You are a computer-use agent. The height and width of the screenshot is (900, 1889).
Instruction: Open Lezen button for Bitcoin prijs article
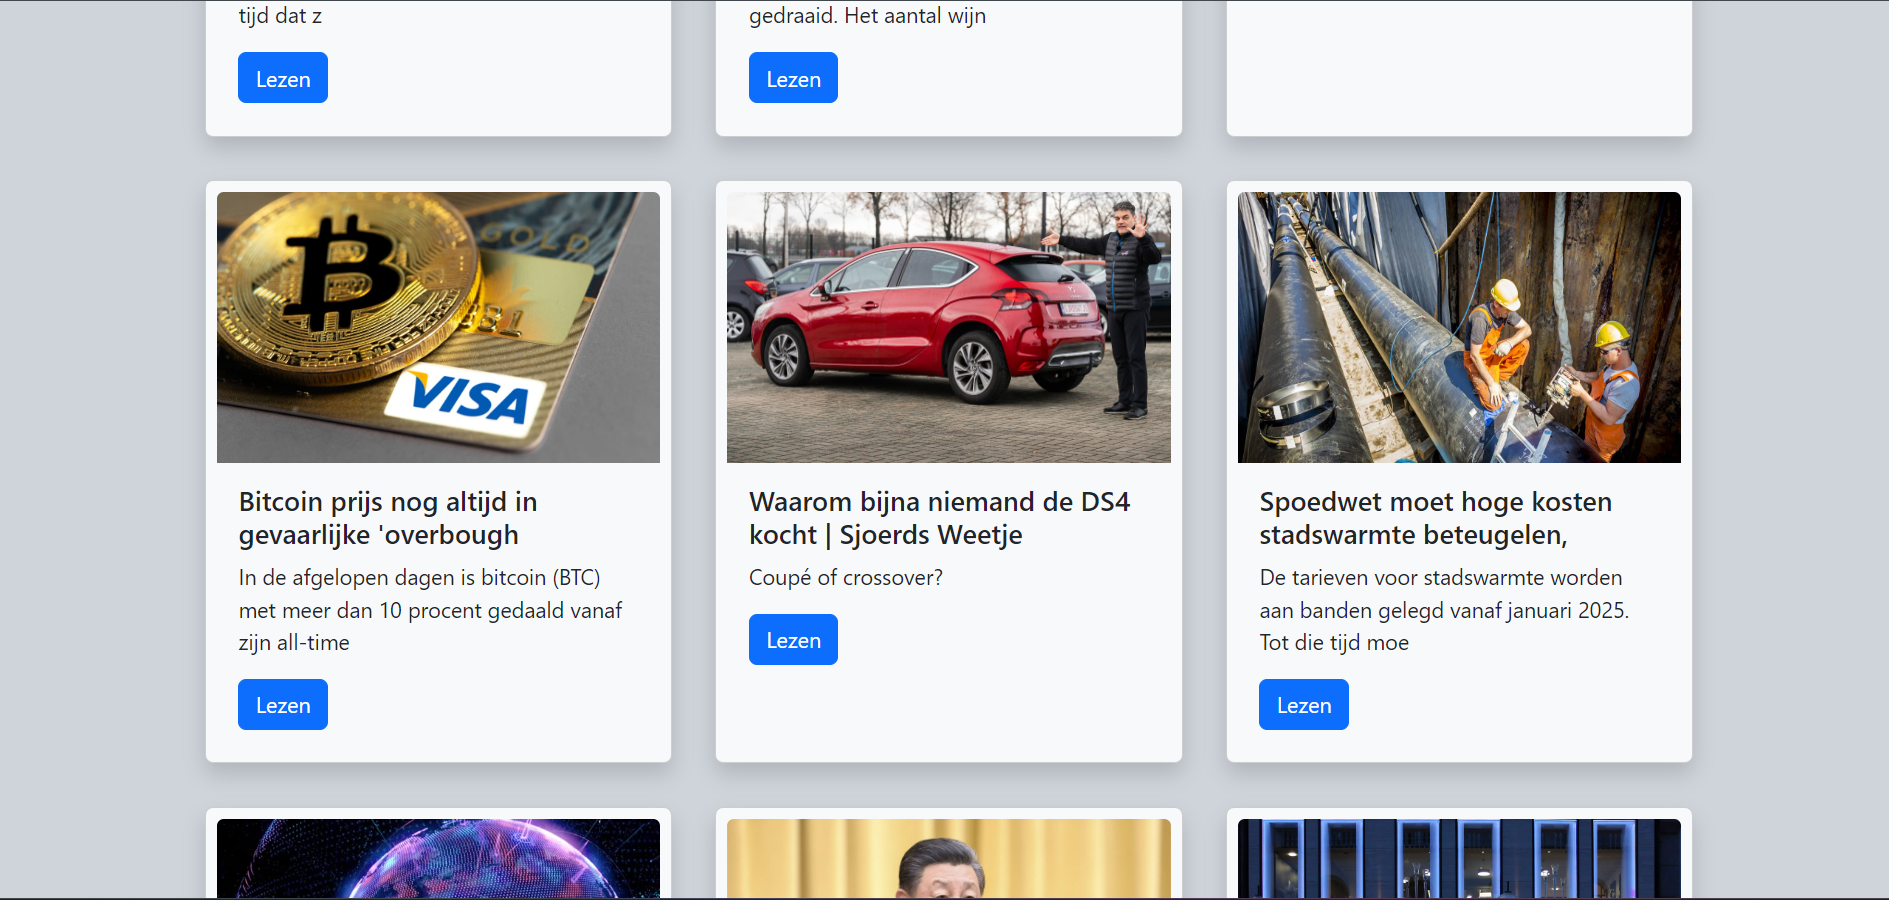click(x=283, y=704)
